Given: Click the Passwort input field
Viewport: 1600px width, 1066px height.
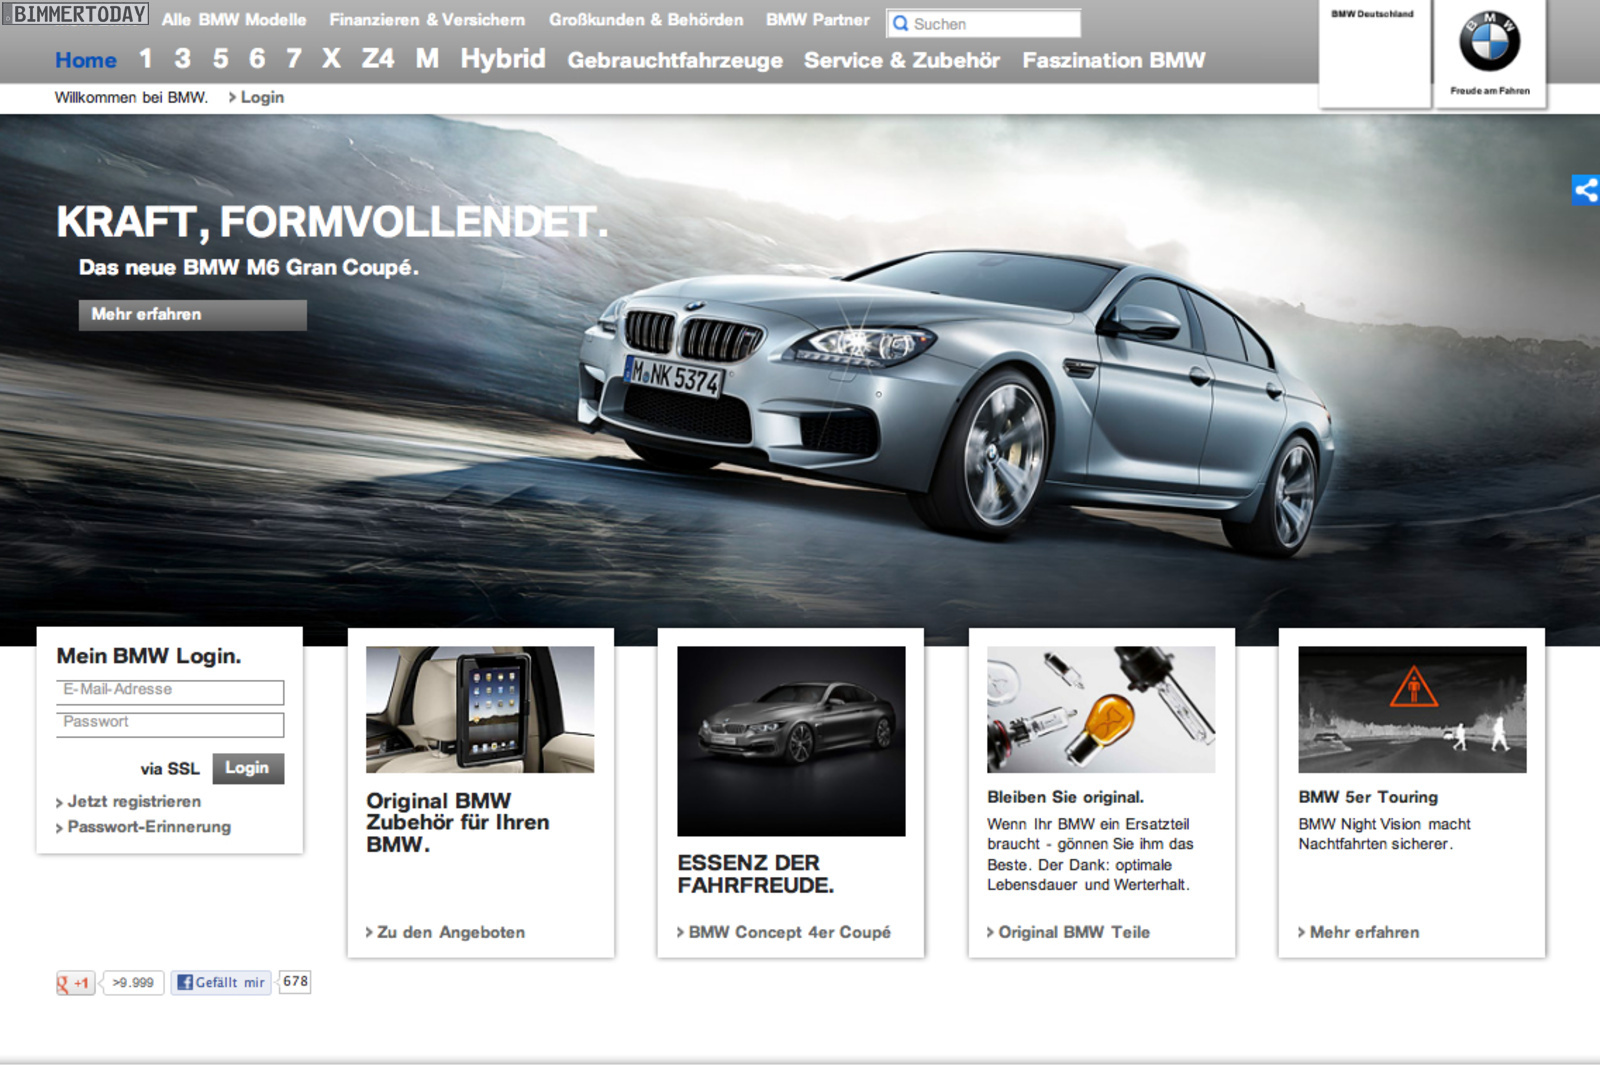Looking at the screenshot, I should click(170, 723).
